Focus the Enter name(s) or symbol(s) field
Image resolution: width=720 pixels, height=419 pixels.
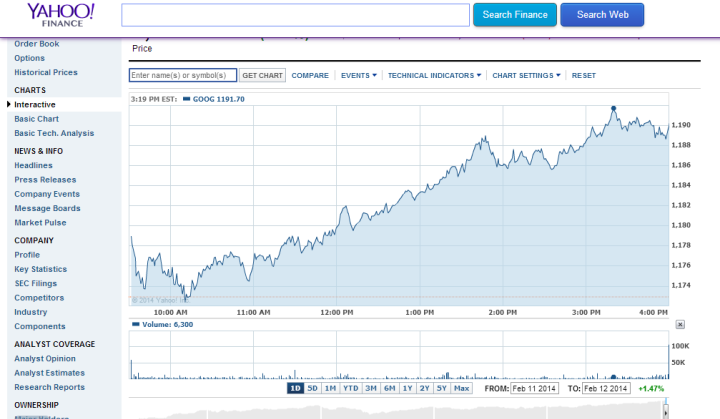(183, 75)
